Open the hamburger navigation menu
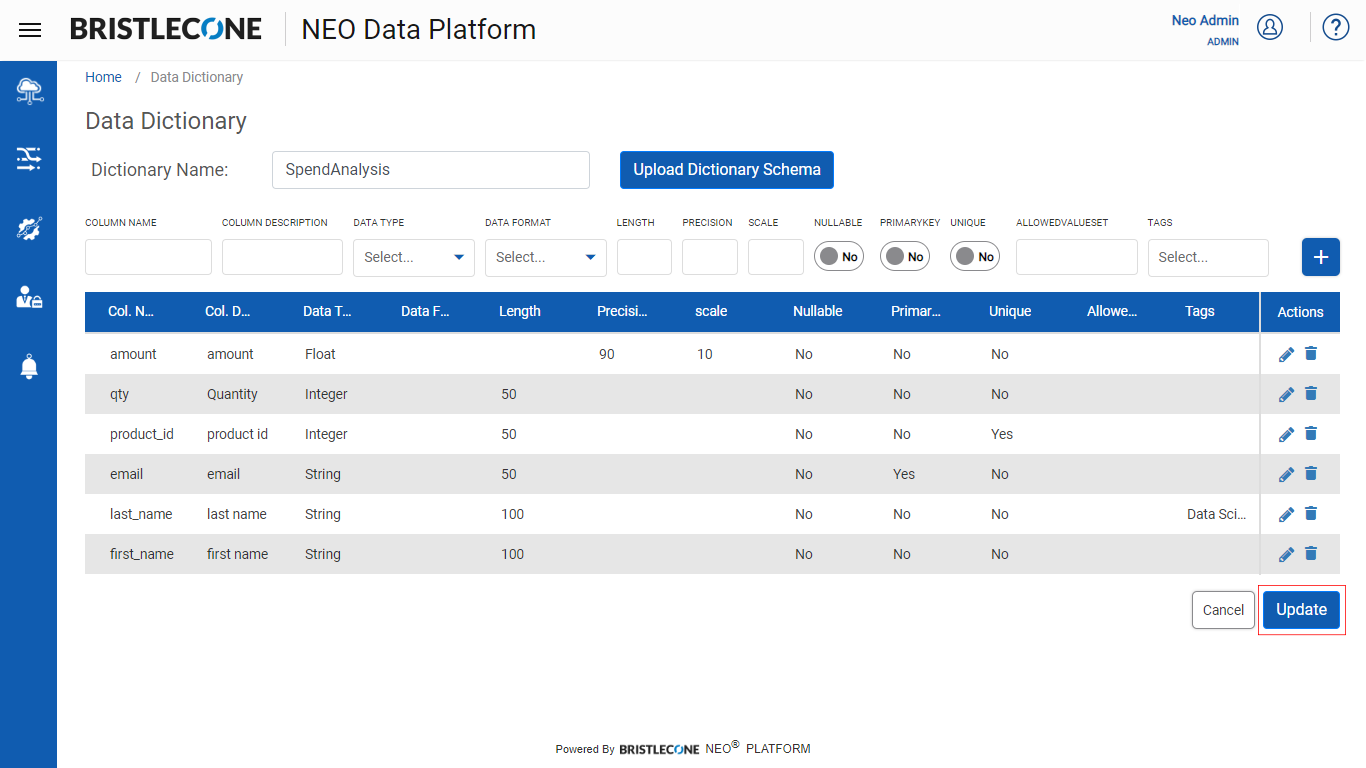This screenshot has height=768, width=1366. point(30,30)
